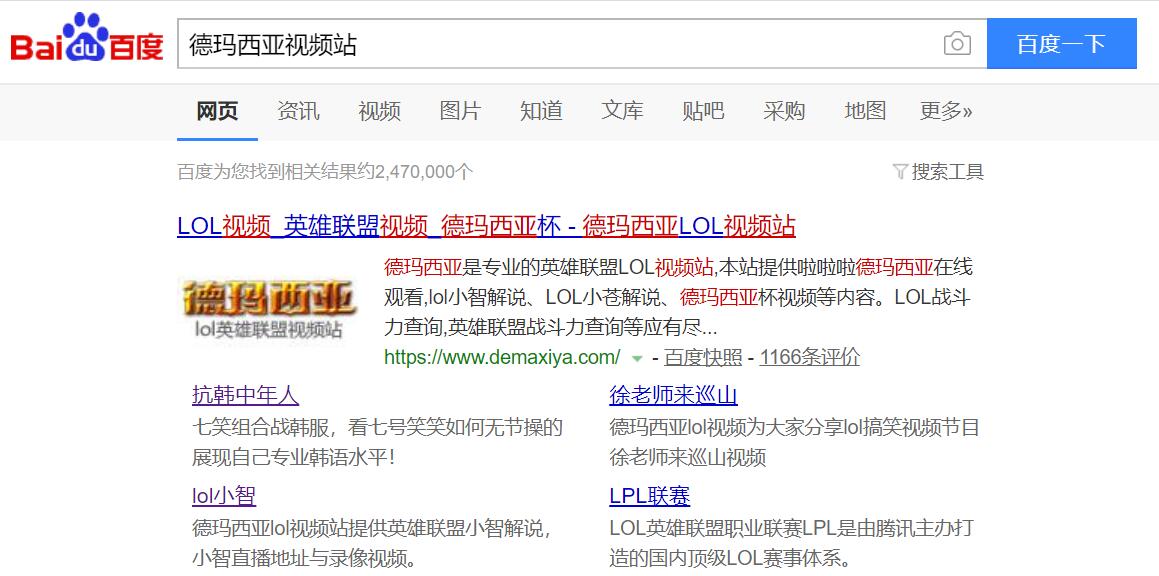Click the 百度一下 search button
The width and height of the screenshot is (1159, 576).
coord(1061,44)
